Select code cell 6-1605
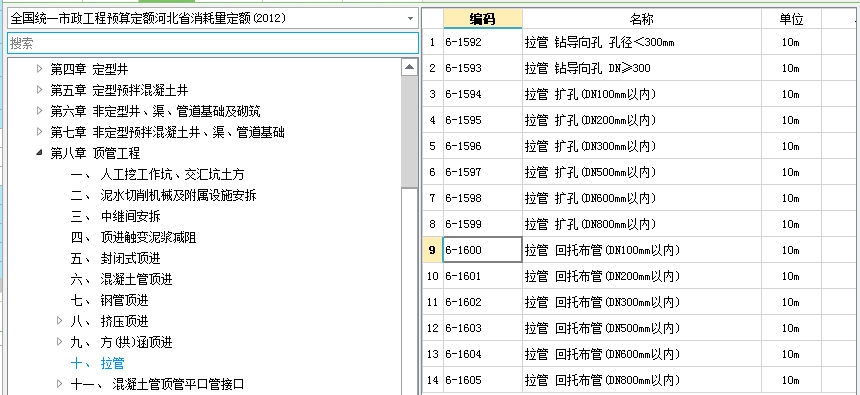This screenshot has height=395, width=860. coord(483,380)
